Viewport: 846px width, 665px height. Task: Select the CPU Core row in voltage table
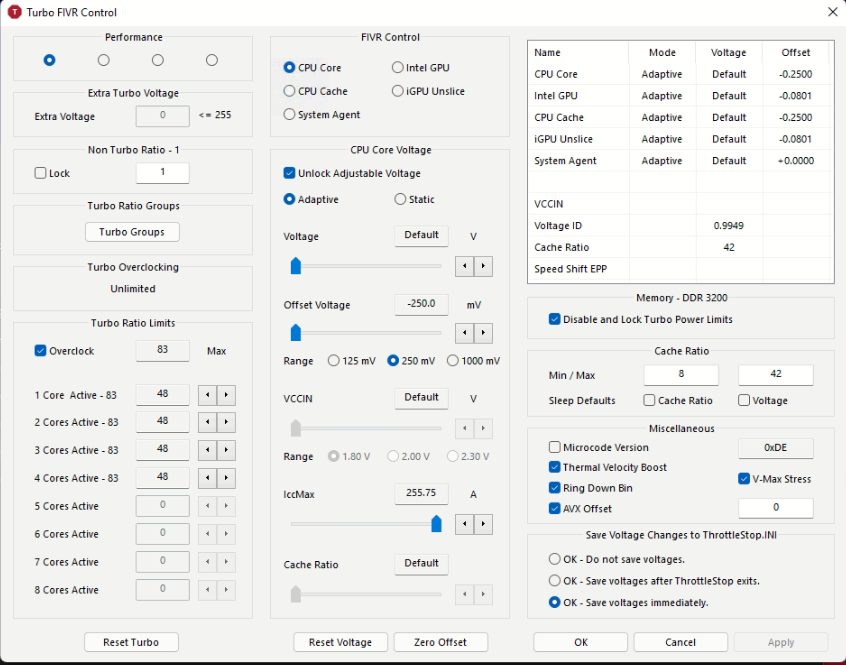coord(681,74)
